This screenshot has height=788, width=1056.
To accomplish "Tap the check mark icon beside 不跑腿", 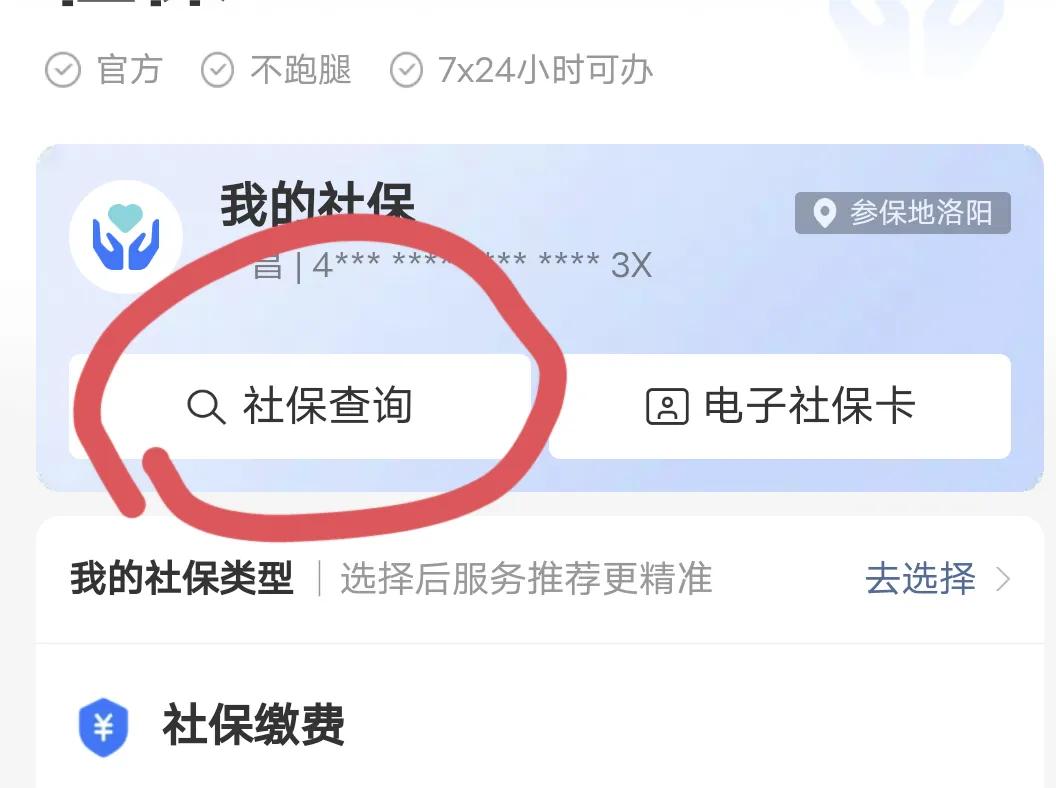I will (217, 70).
